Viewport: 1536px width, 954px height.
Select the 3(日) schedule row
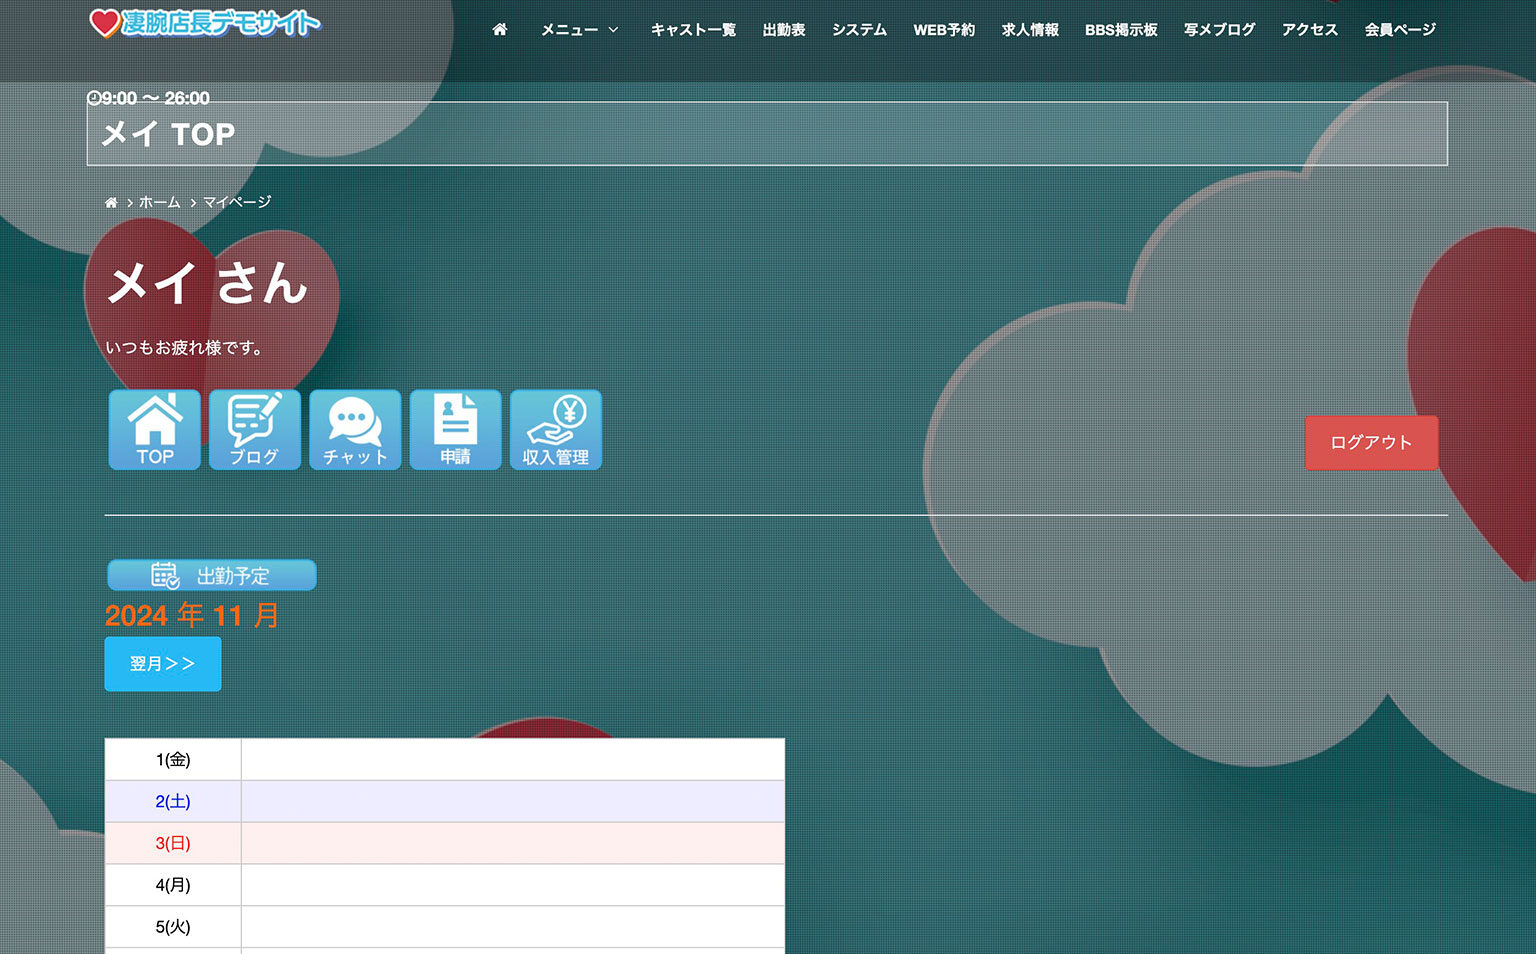445,844
